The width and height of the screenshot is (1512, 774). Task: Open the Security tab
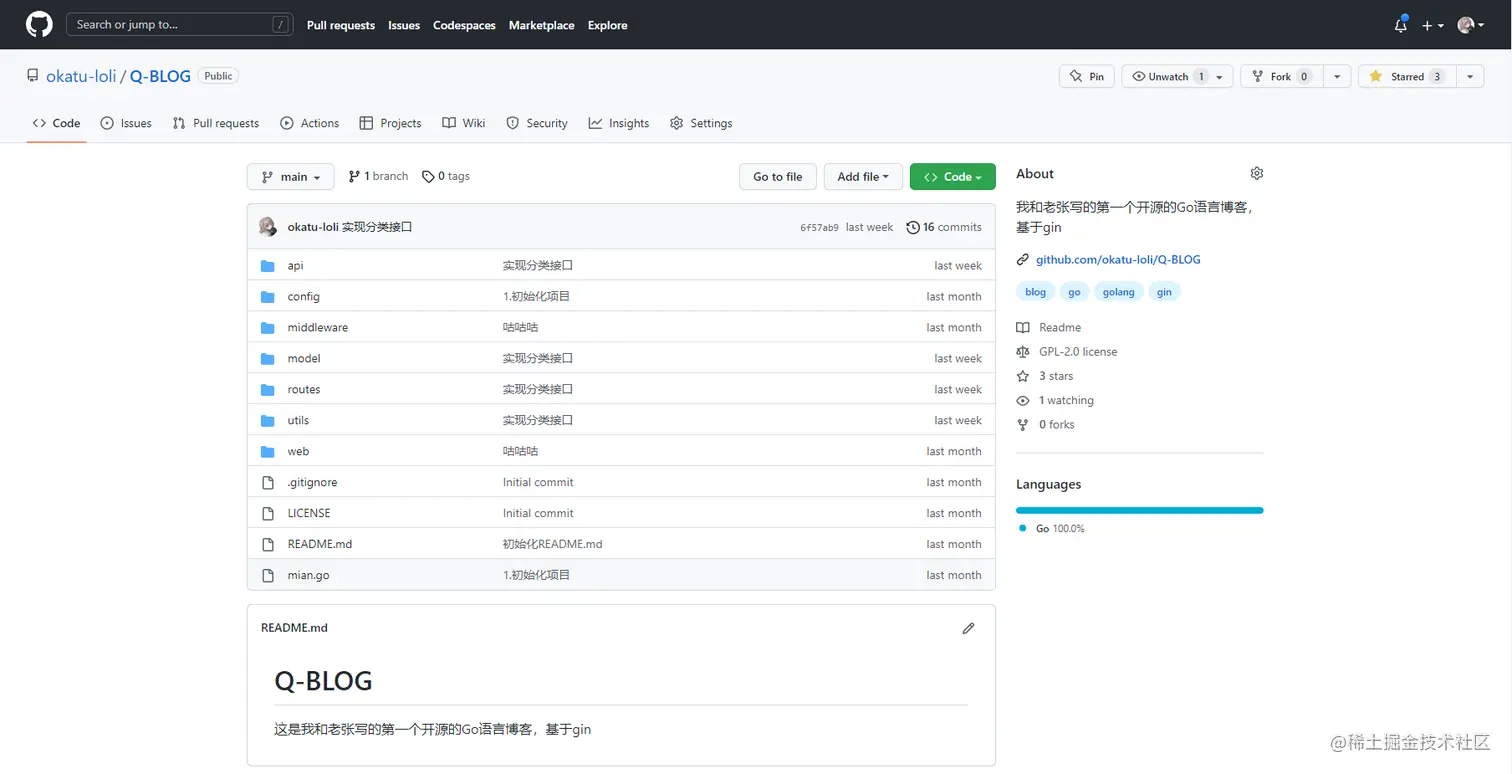537,123
